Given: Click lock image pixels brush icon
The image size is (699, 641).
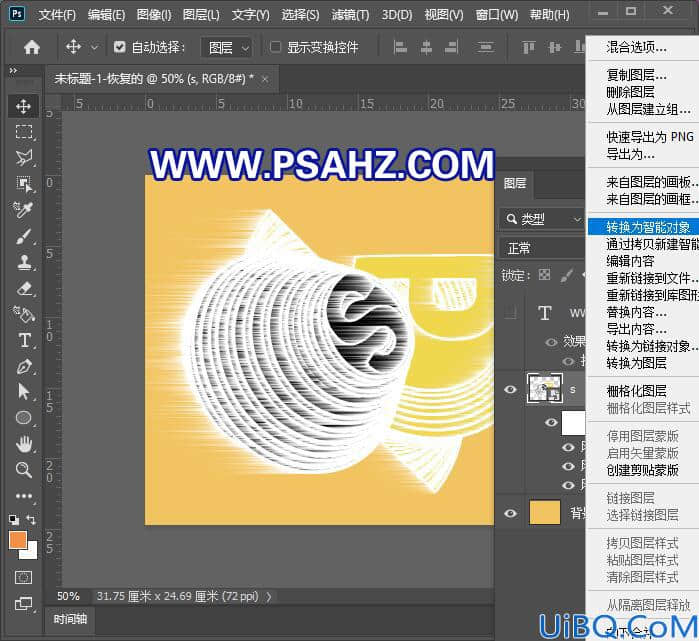Looking at the screenshot, I should (567, 275).
